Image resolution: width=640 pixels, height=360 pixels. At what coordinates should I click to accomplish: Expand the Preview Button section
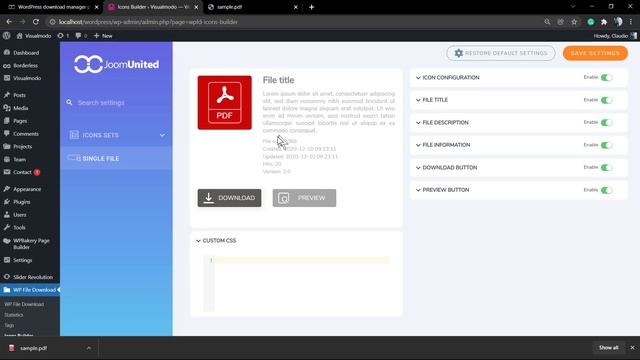[x=442, y=190]
